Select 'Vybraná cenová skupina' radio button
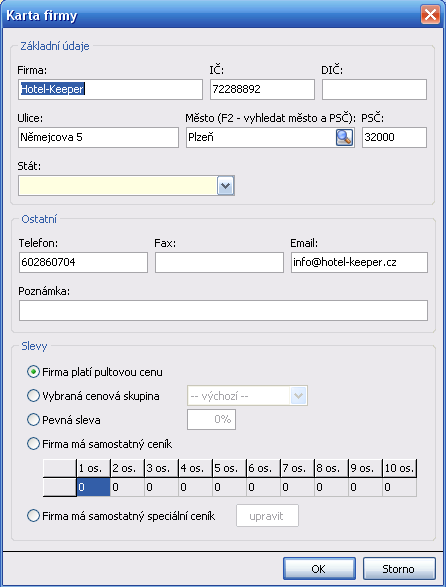446x587 pixels. pyautogui.click(x=33, y=396)
